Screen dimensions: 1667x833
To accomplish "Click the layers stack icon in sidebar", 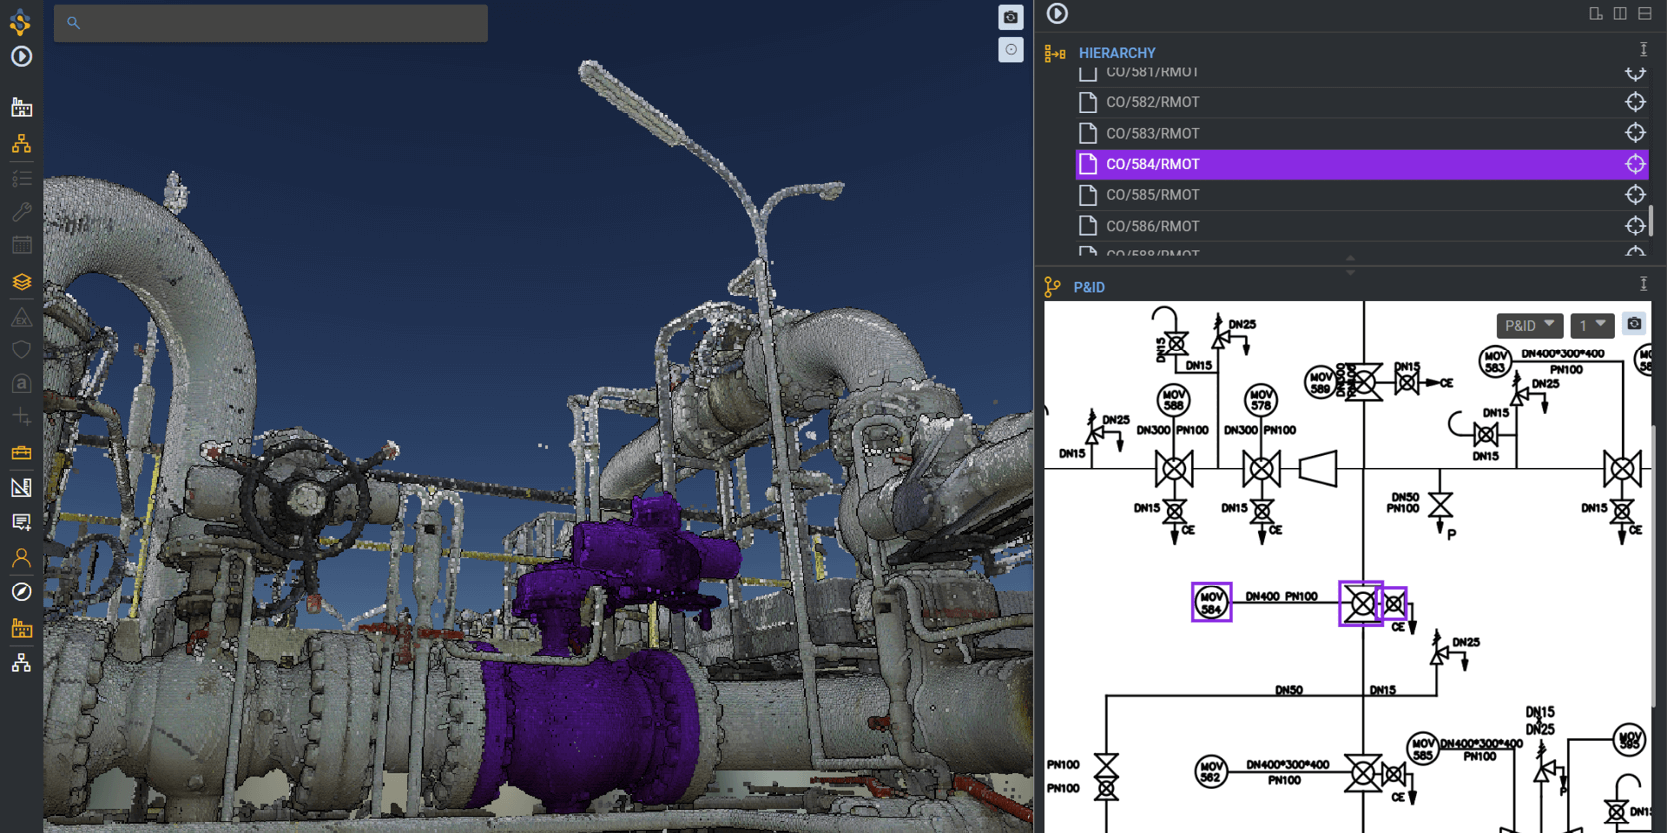I will pyautogui.click(x=21, y=282).
